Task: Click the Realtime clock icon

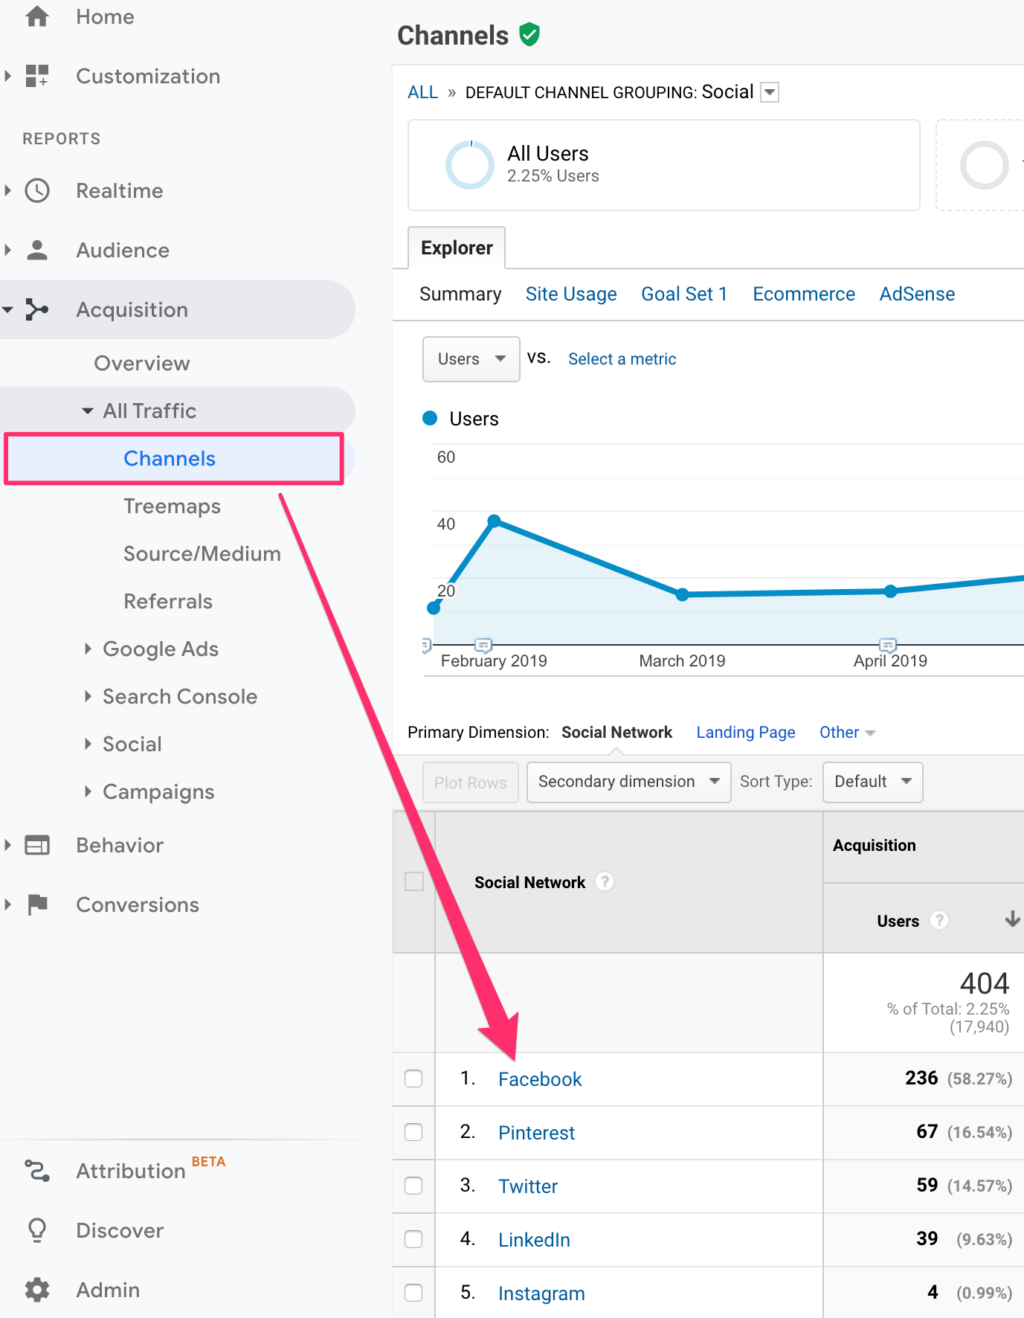Action: [x=37, y=191]
